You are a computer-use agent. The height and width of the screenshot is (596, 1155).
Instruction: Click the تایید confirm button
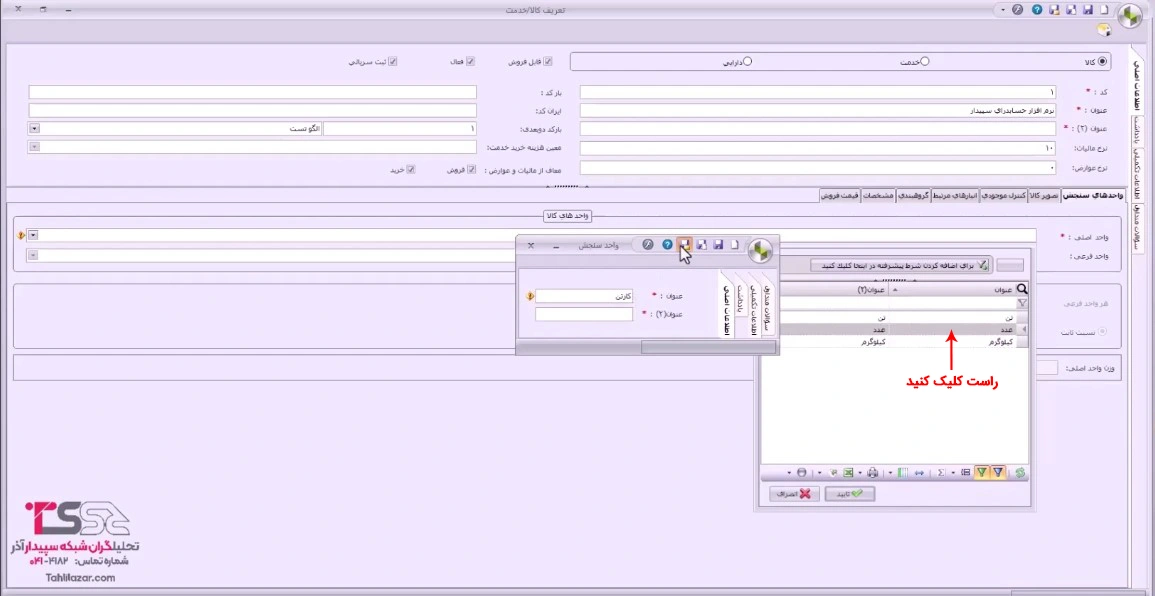click(x=850, y=494)
